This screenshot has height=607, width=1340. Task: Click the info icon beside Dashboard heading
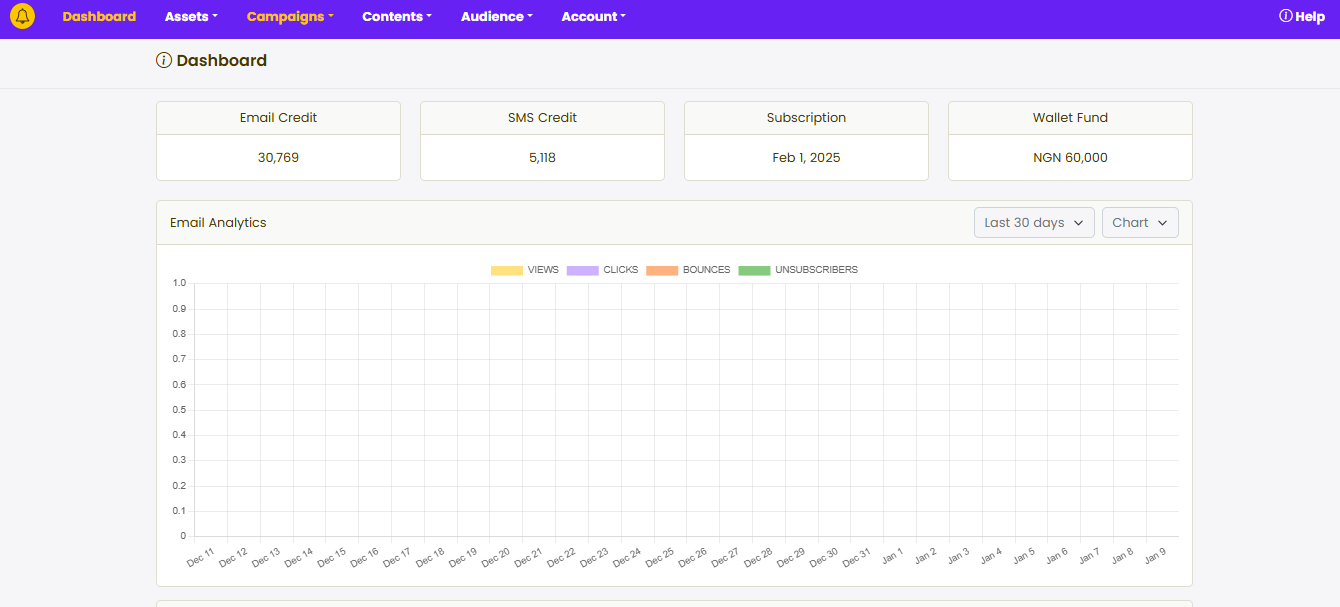(162, 60)
